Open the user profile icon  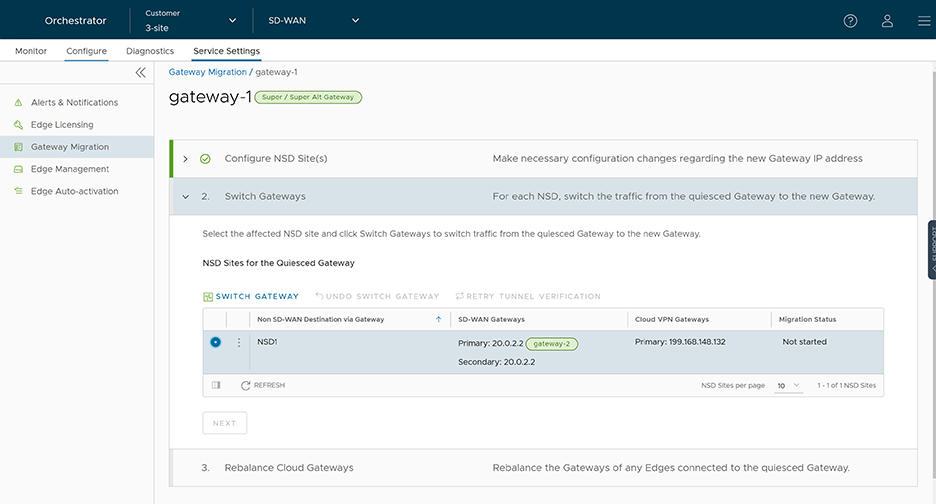(887, 20)
